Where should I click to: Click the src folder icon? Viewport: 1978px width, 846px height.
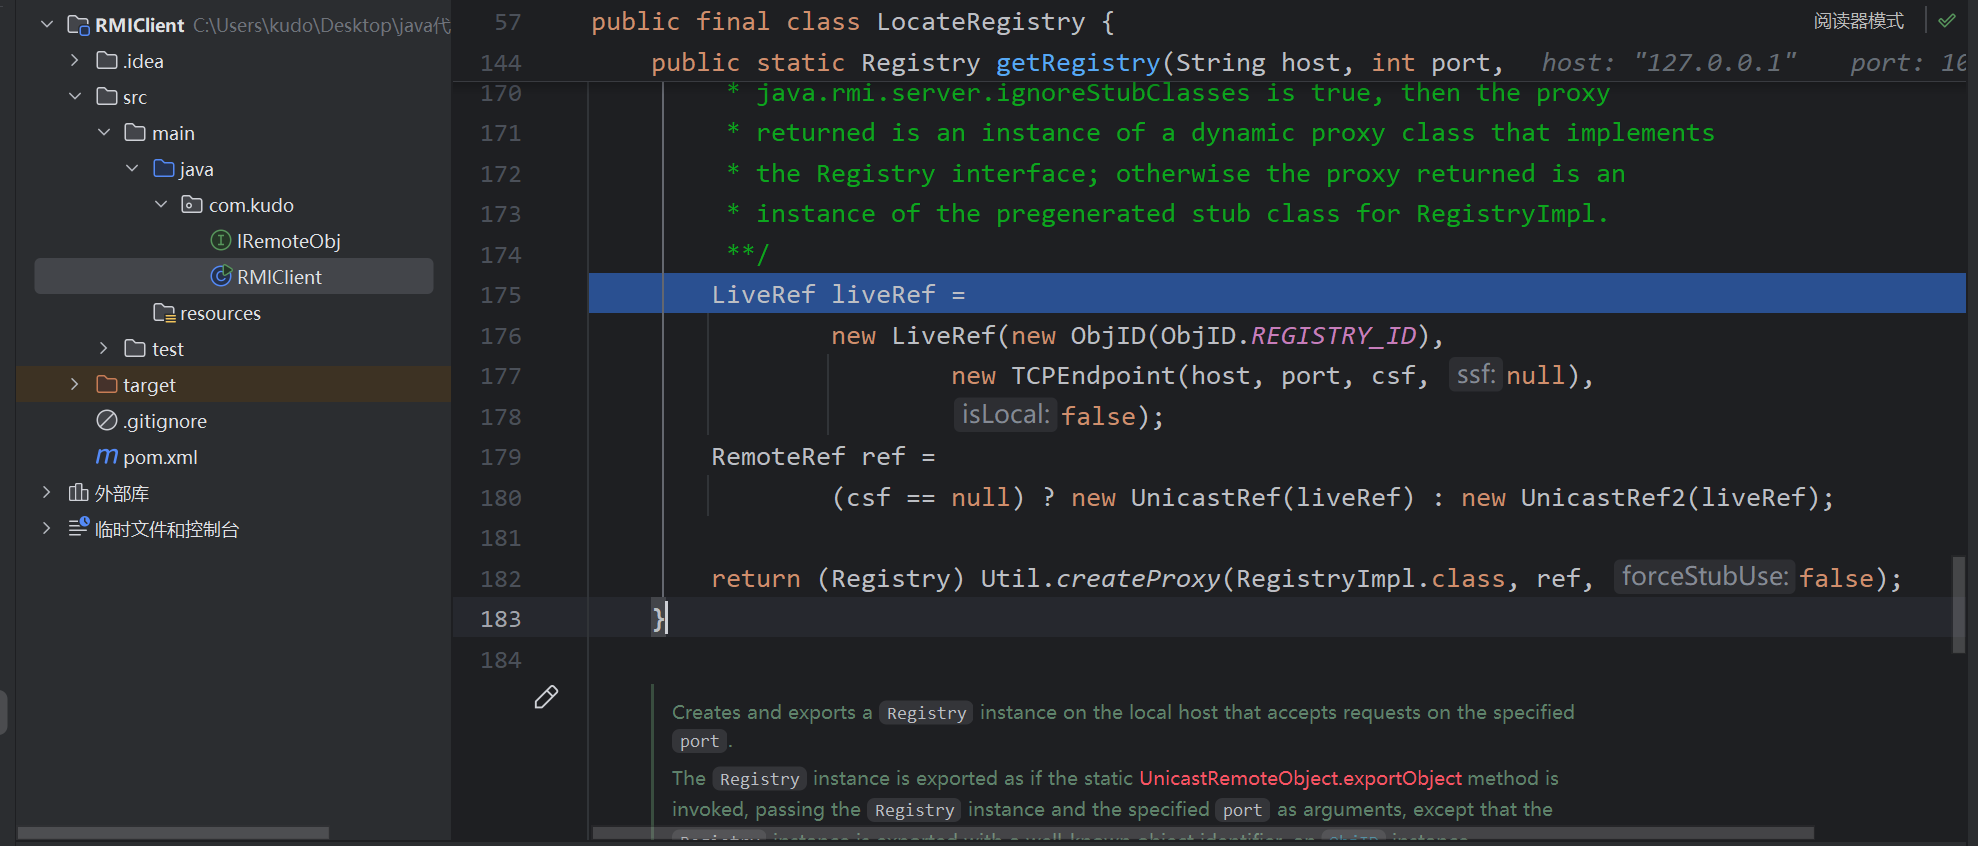pos(107,97)
